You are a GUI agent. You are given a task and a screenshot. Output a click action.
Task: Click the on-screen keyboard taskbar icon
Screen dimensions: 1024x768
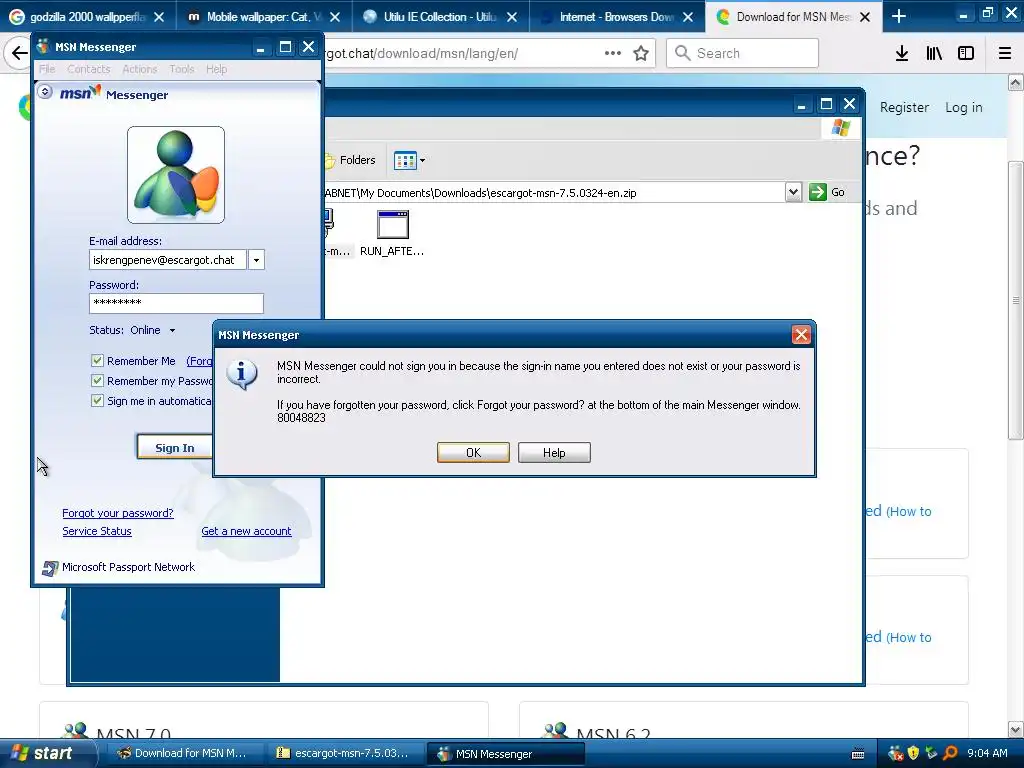[858, 754]
